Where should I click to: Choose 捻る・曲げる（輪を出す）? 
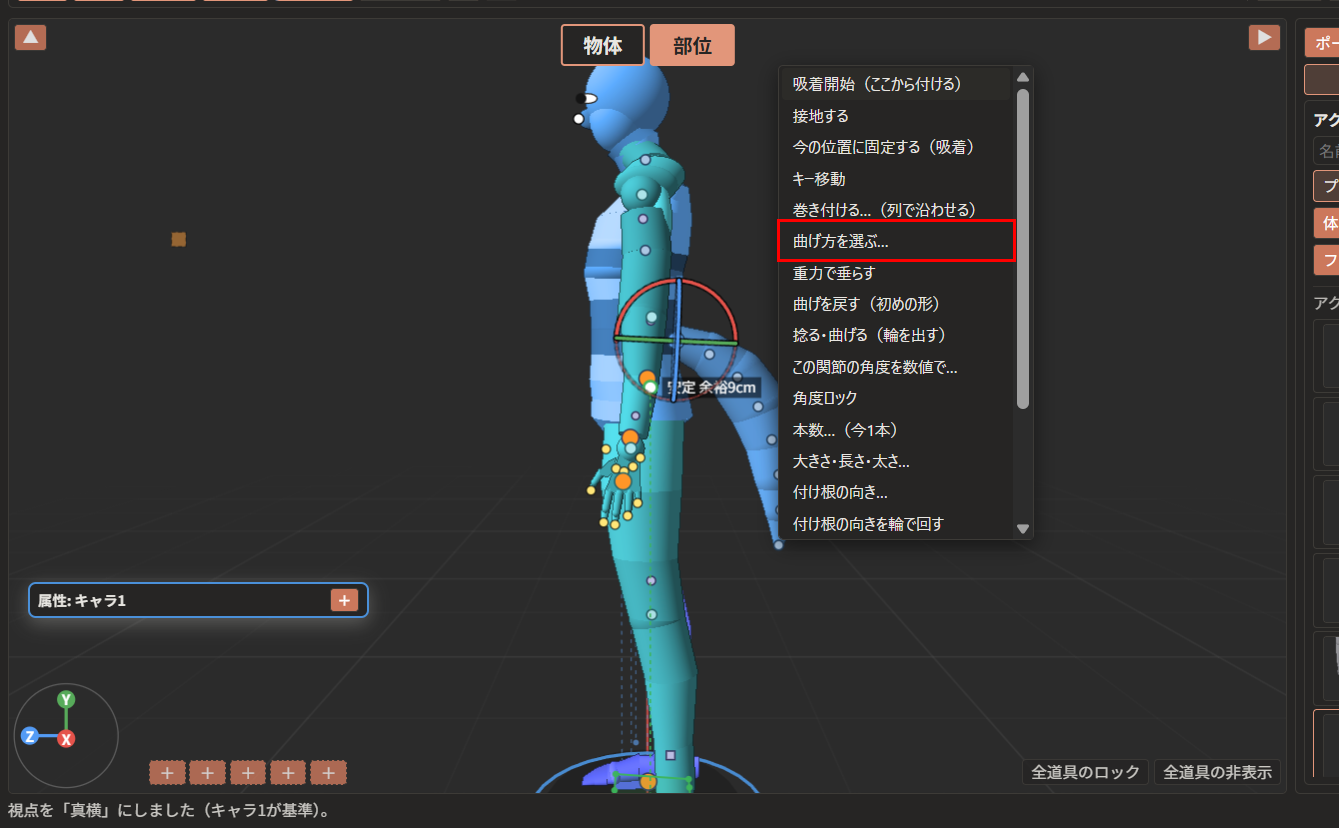[896, 335]
